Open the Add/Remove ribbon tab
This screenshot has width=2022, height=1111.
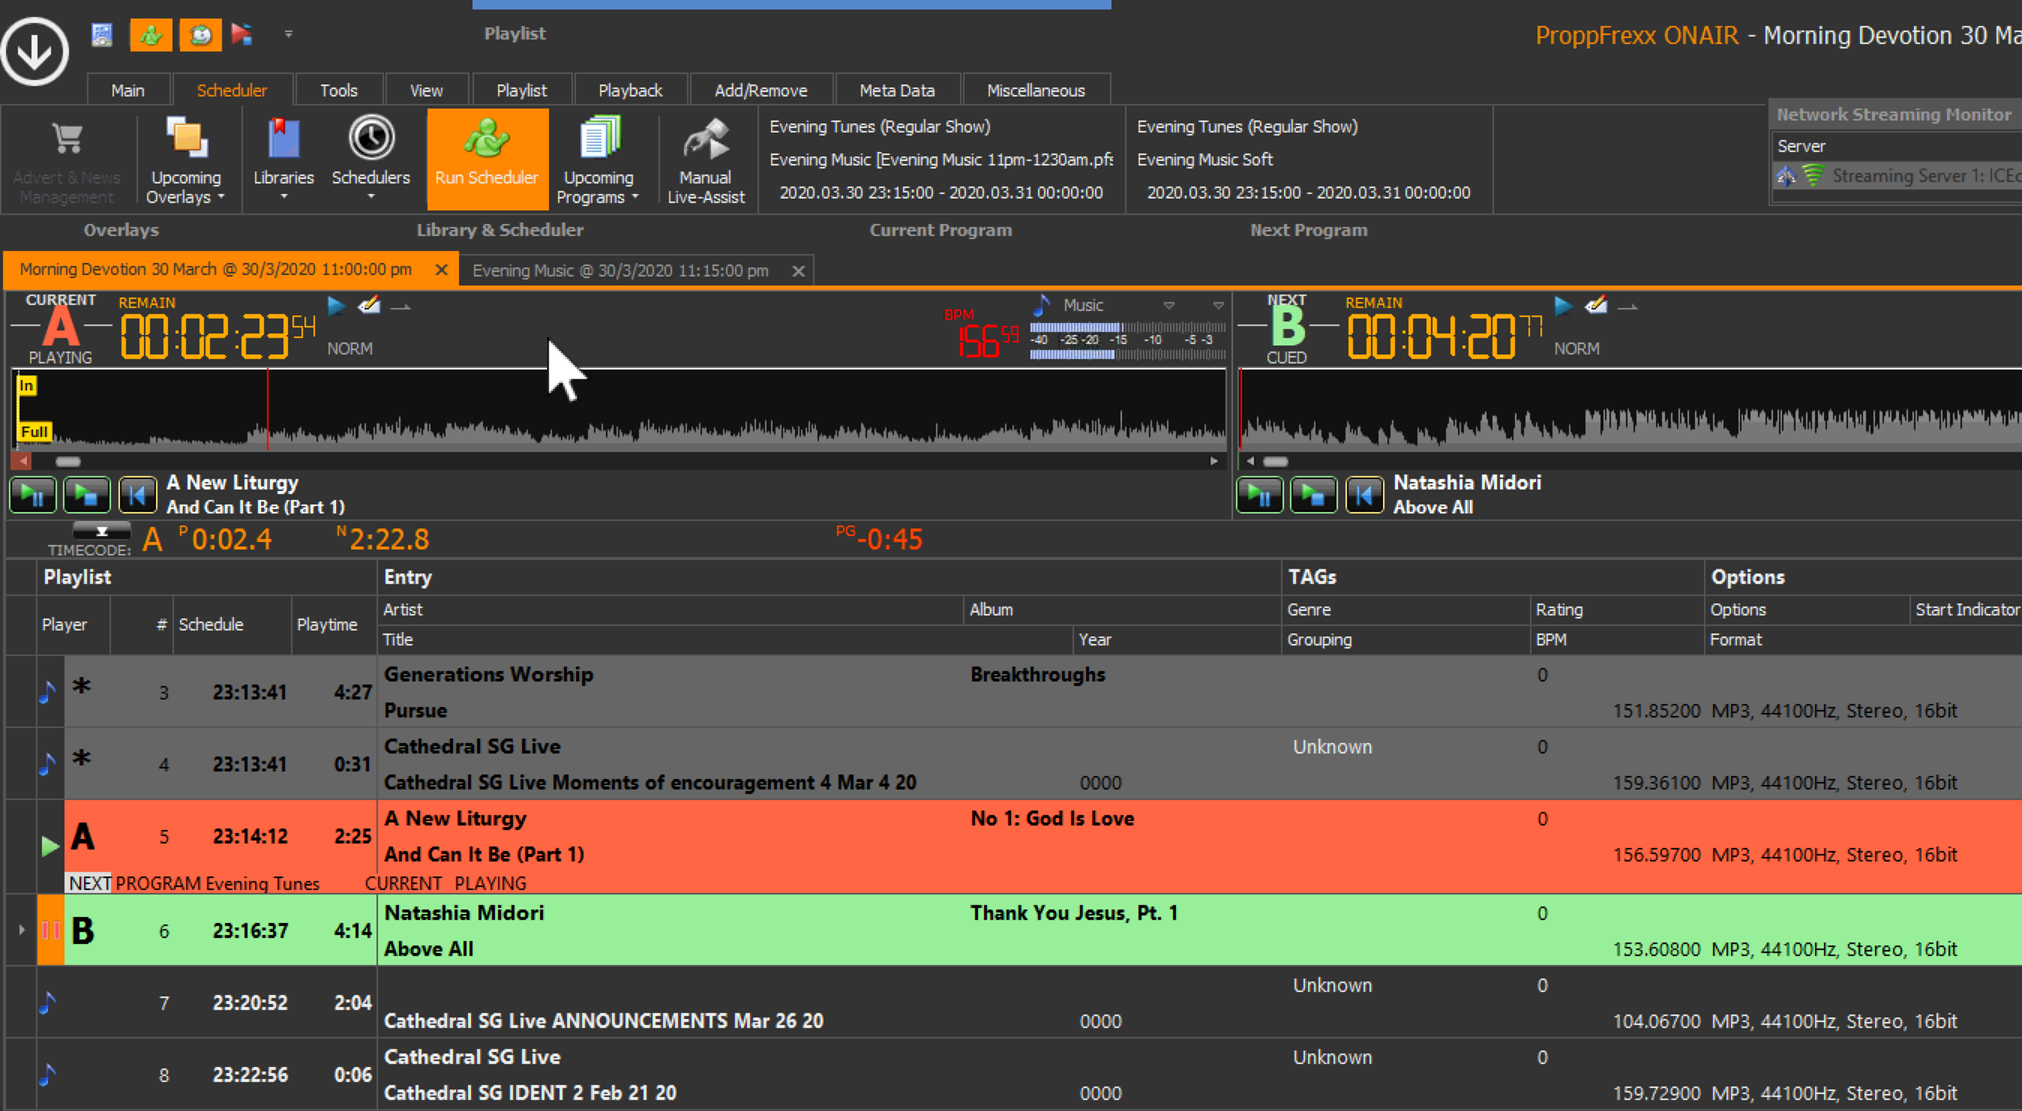click(761, 90)
